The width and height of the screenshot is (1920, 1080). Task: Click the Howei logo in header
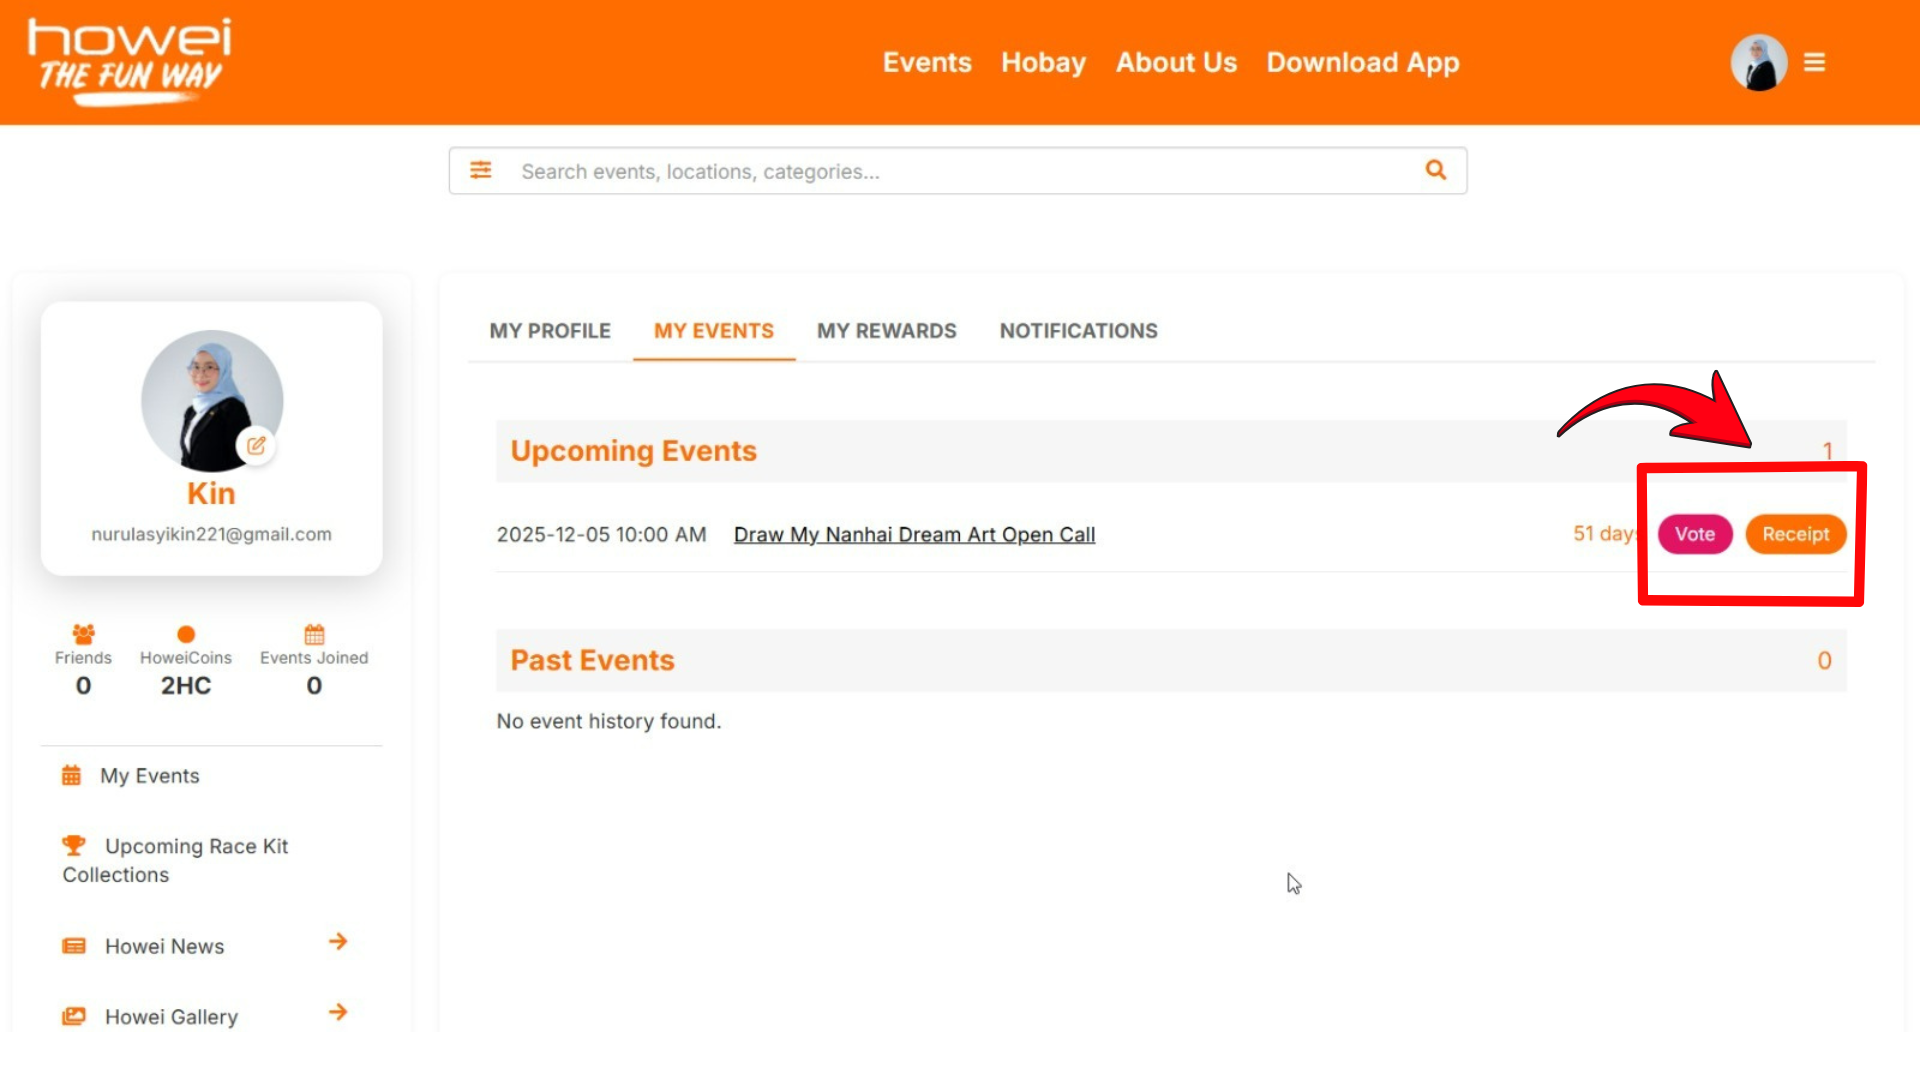pyautogui.click(x=130, y=60)
